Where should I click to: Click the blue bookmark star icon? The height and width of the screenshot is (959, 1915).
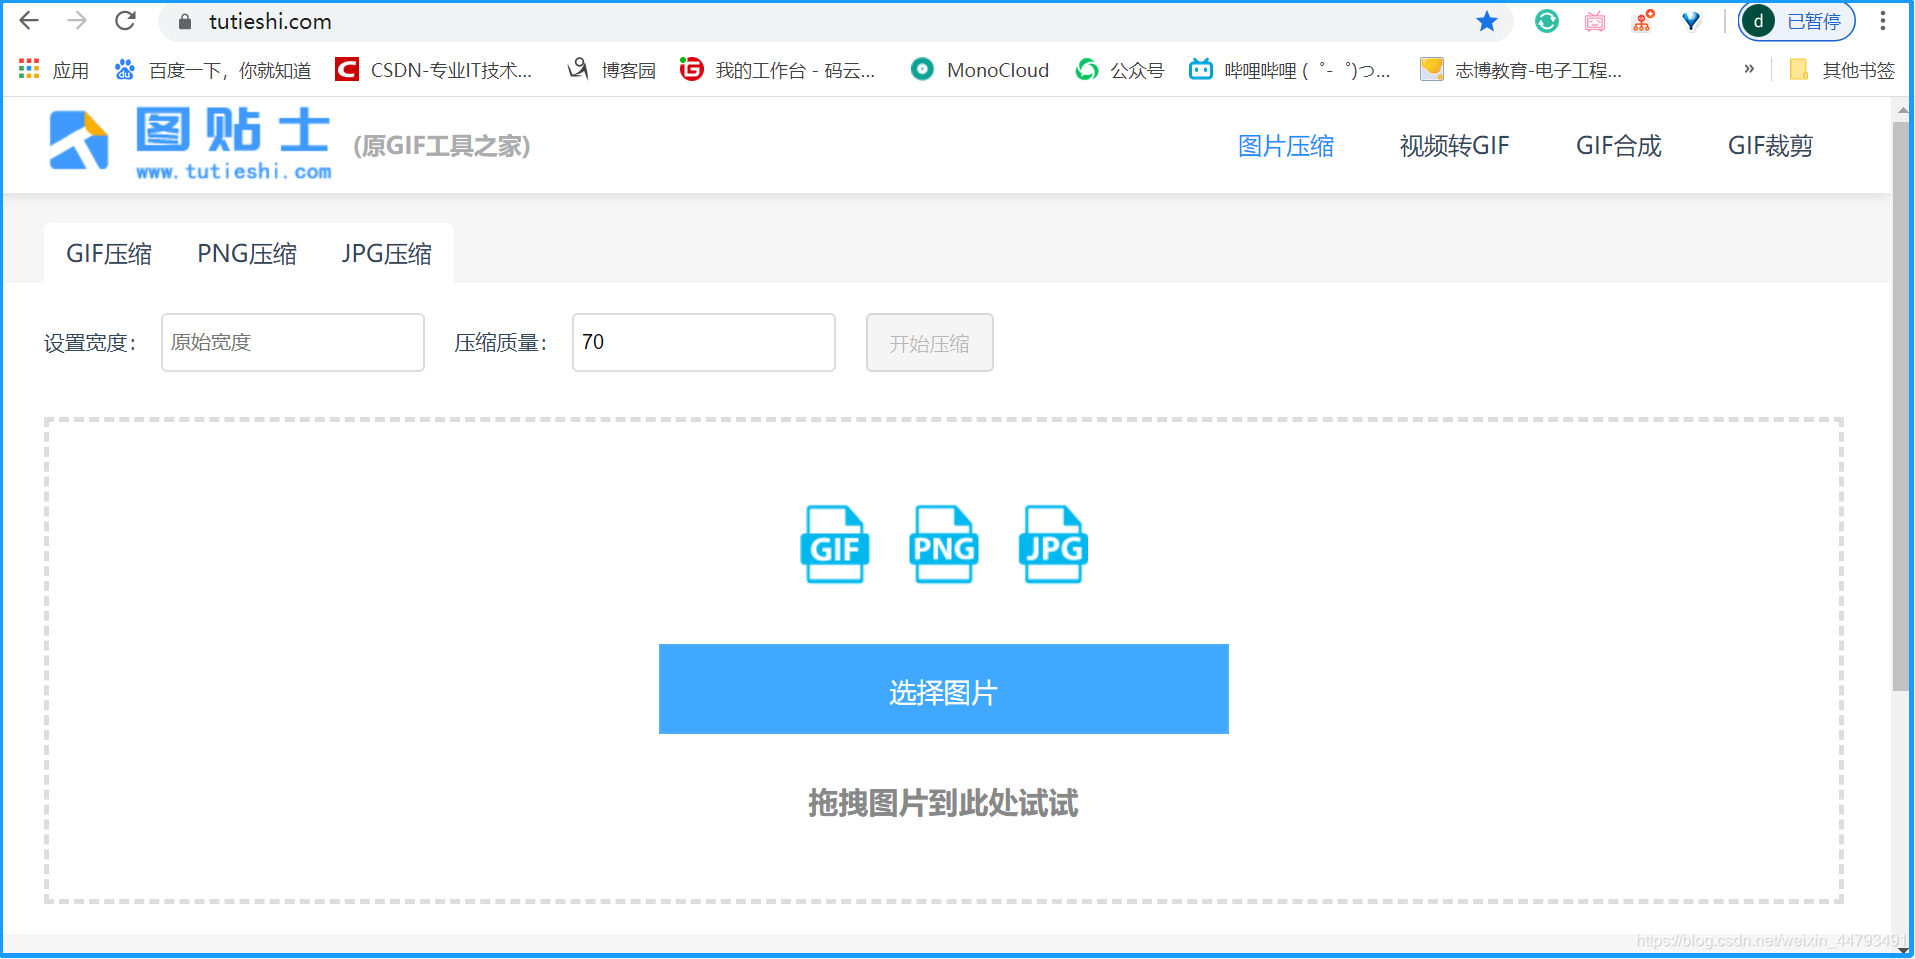tap(1487, 21)
